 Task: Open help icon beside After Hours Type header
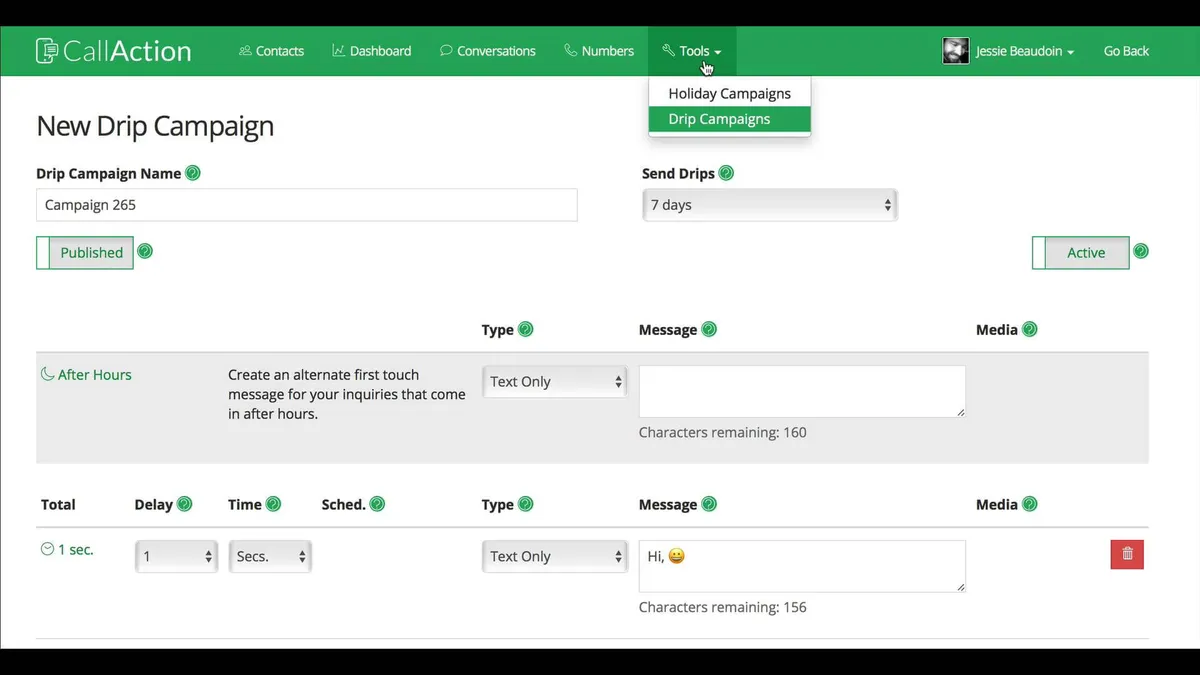(526, 329)
